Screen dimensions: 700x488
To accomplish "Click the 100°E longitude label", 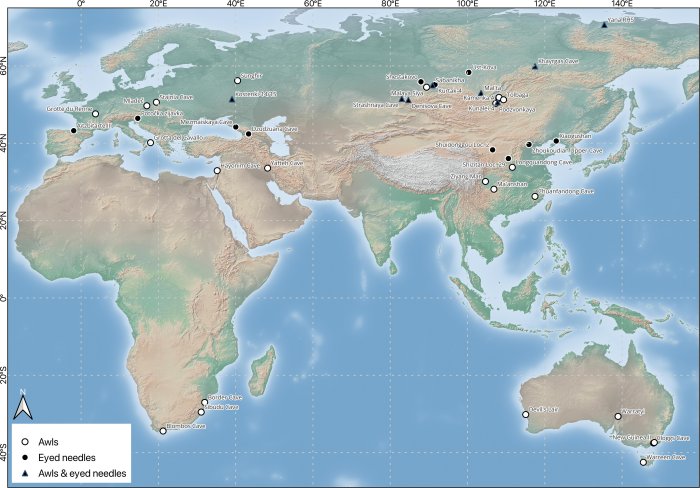I will point(468,7).
